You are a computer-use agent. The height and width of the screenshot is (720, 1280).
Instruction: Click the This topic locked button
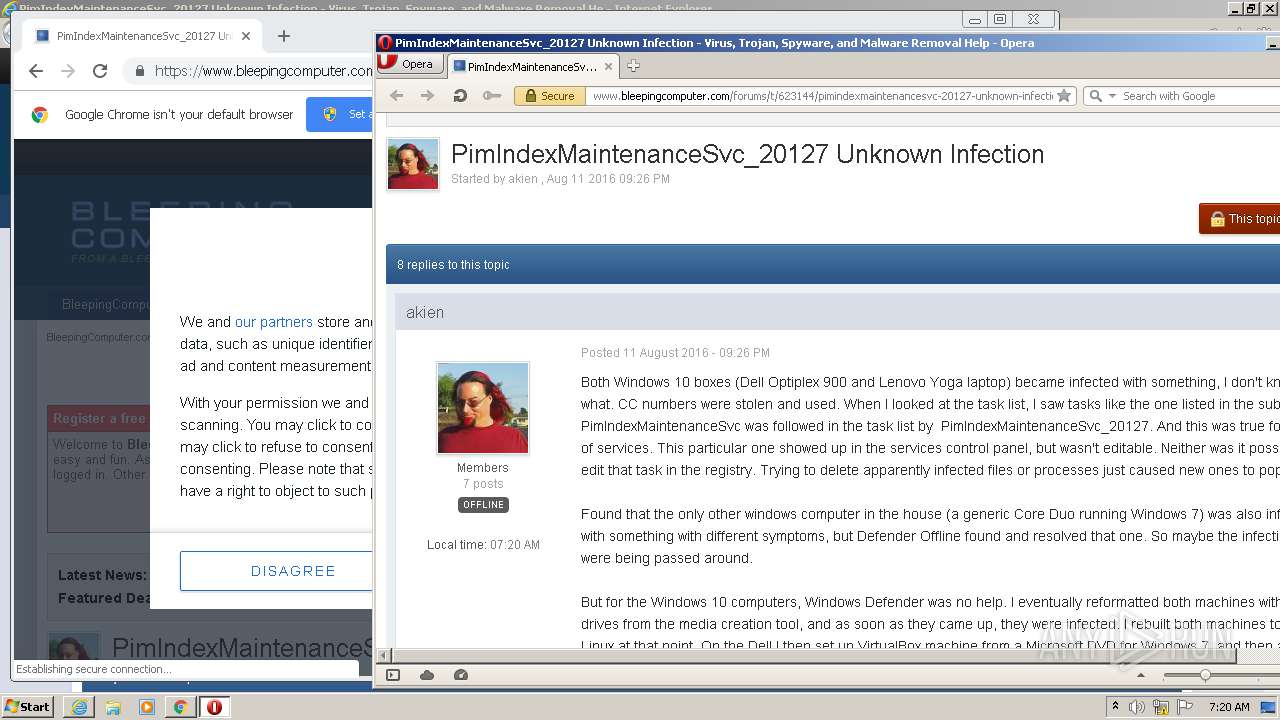(1240, 219)
